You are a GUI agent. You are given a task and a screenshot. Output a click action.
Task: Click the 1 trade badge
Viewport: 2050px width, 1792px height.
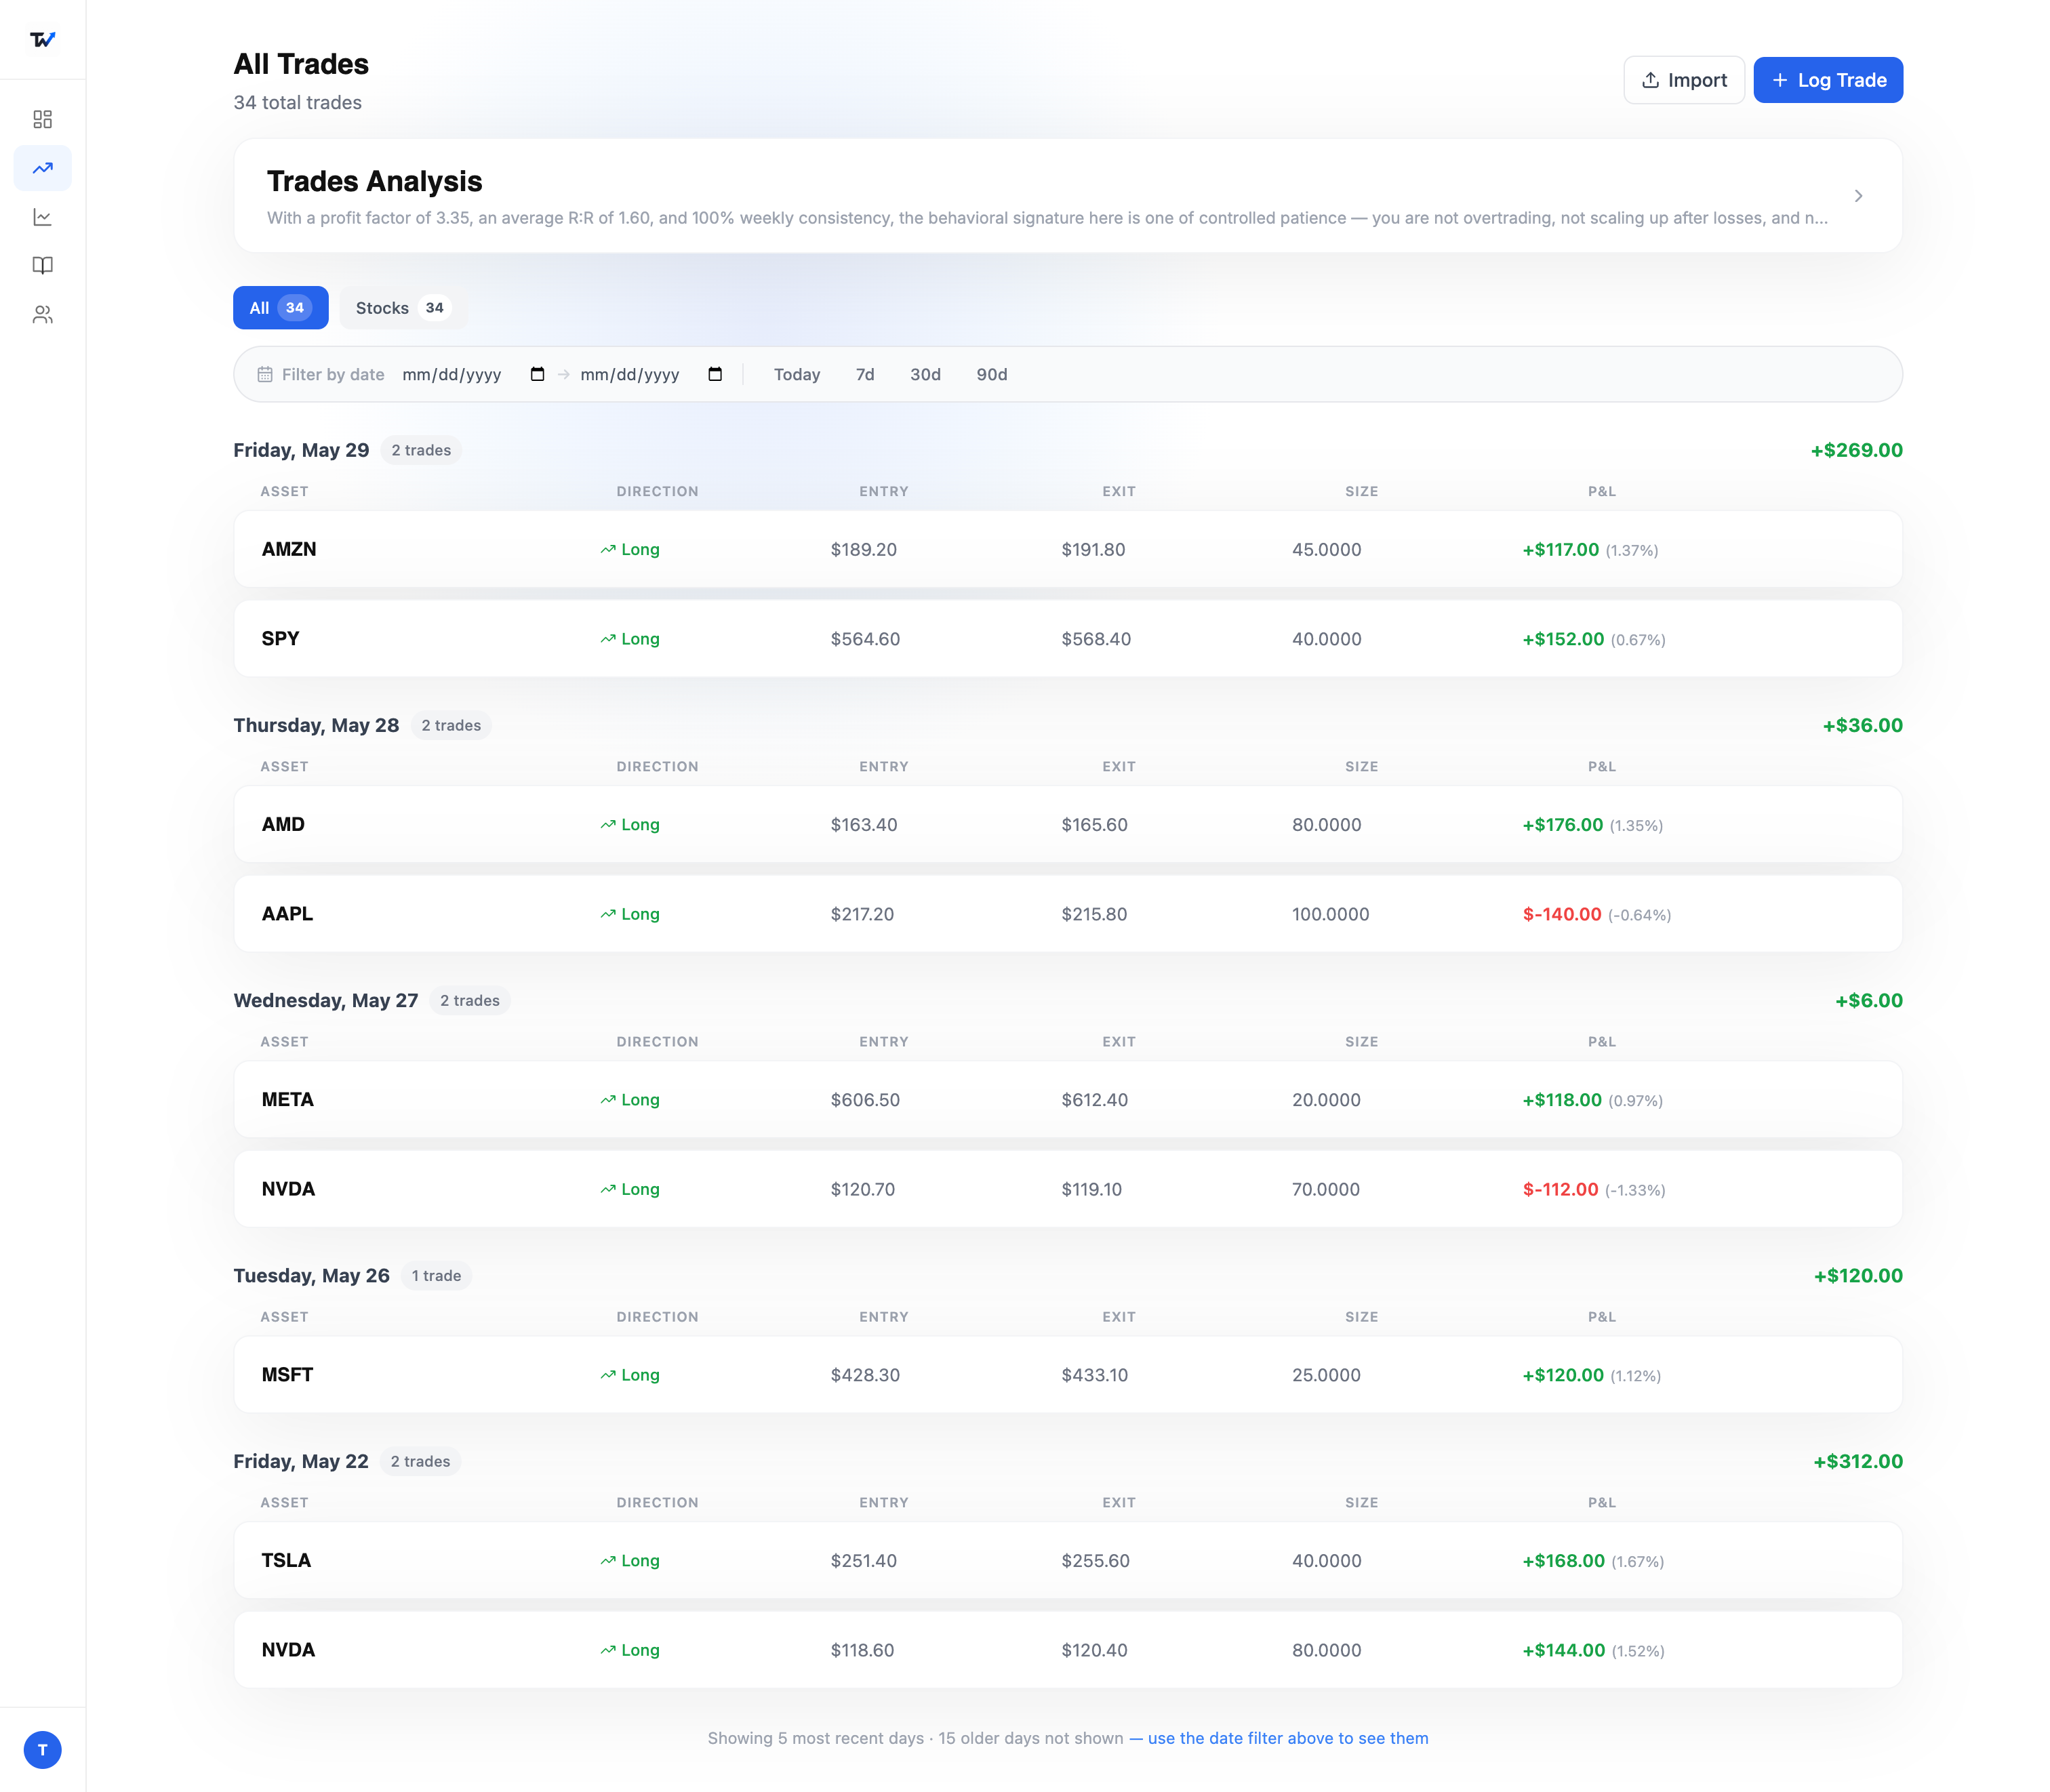pyautogui.click(x=436, y=1276)
